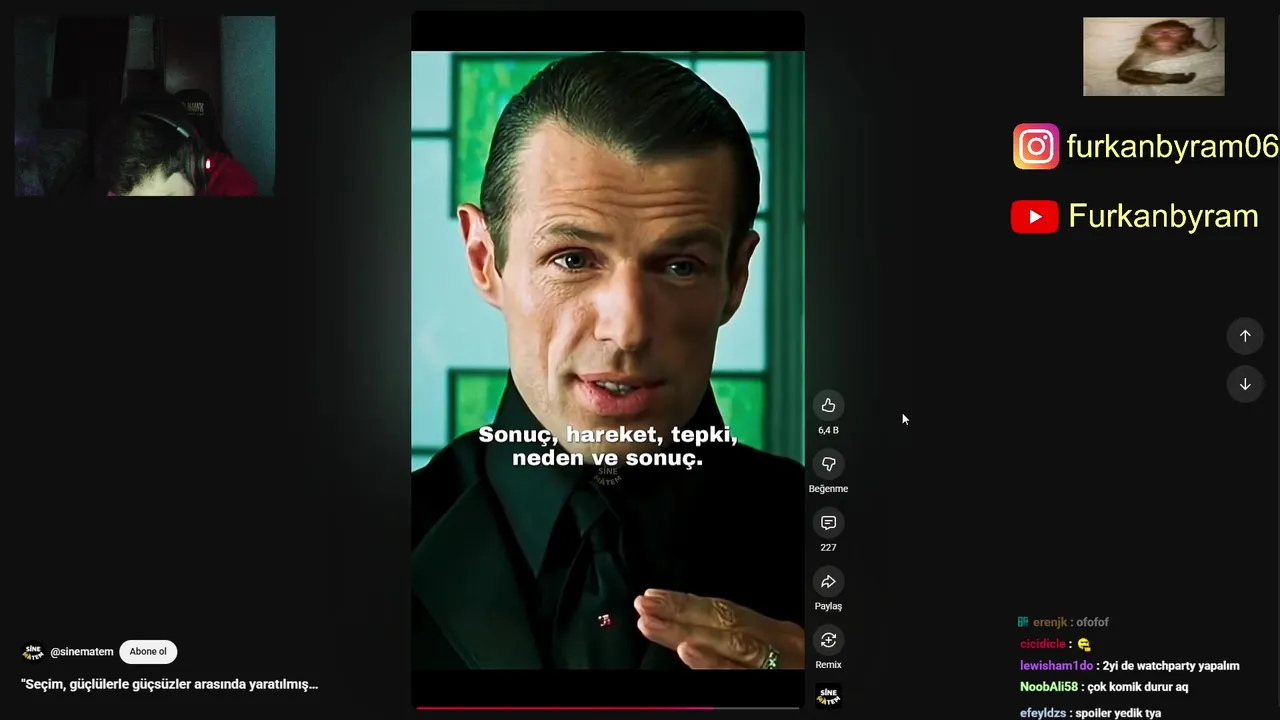
Task: Click the Shorts video progress bar
Action: click(x=608, y=707)
